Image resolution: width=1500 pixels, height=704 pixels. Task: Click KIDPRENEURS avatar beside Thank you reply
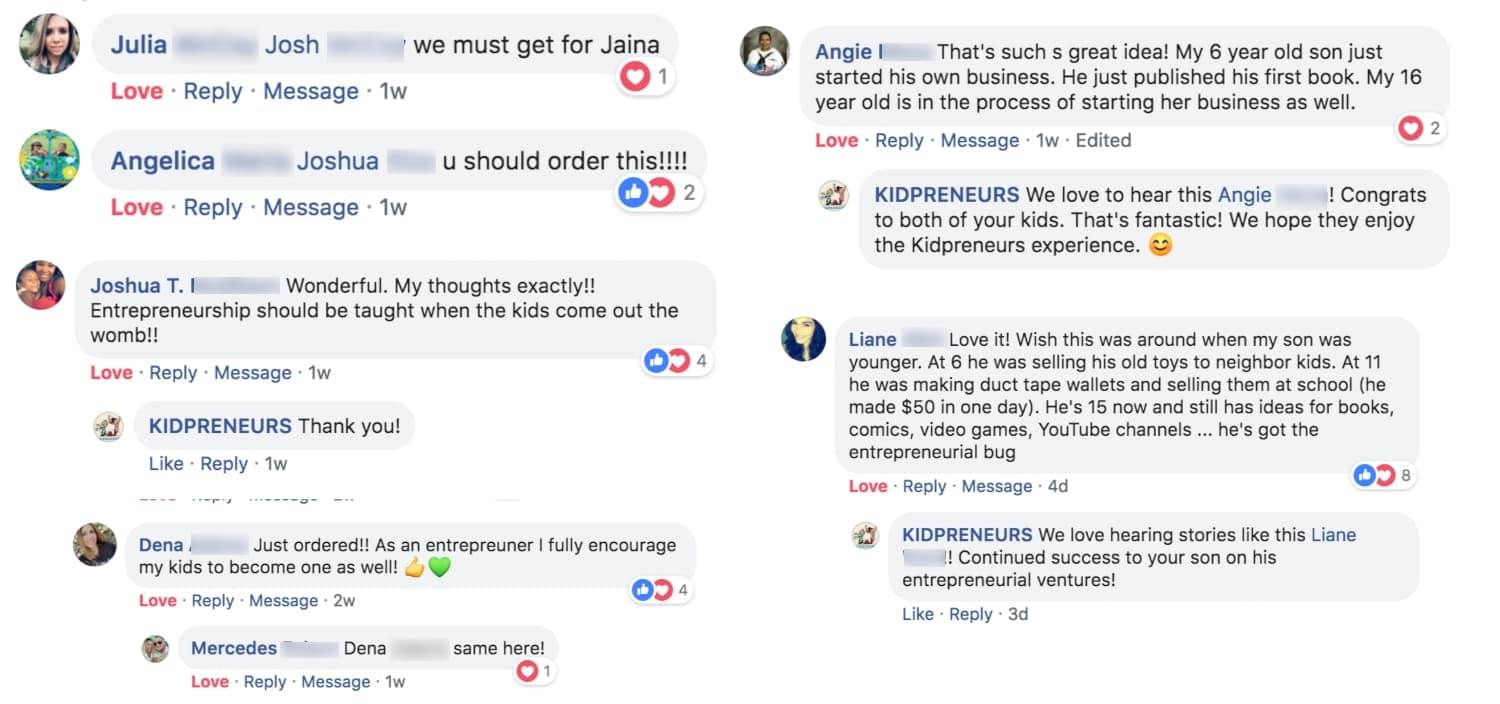point(108,427)
